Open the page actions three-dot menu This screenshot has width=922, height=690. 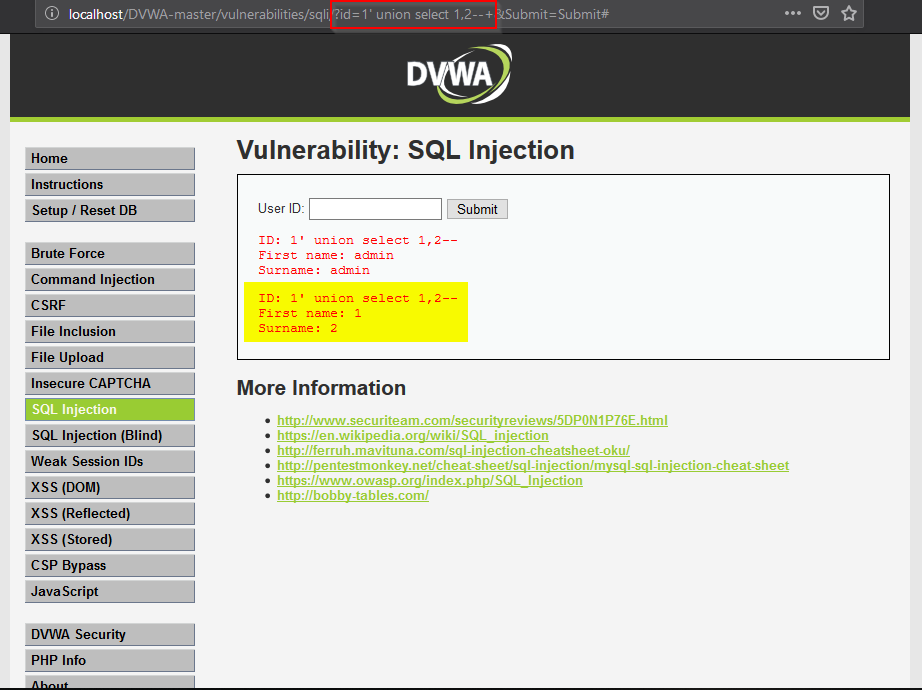tap(793, 13)
